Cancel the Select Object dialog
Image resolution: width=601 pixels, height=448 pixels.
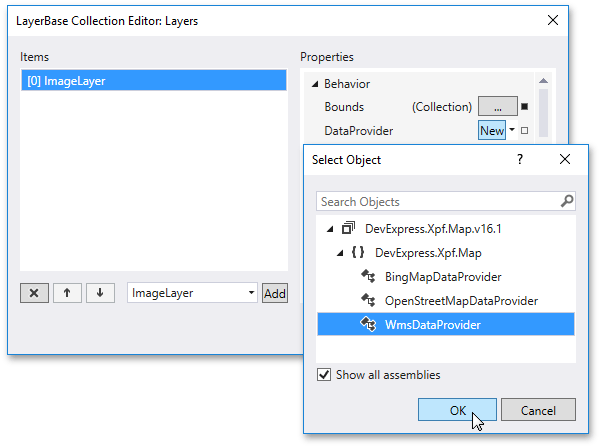(x=538, y=410)
